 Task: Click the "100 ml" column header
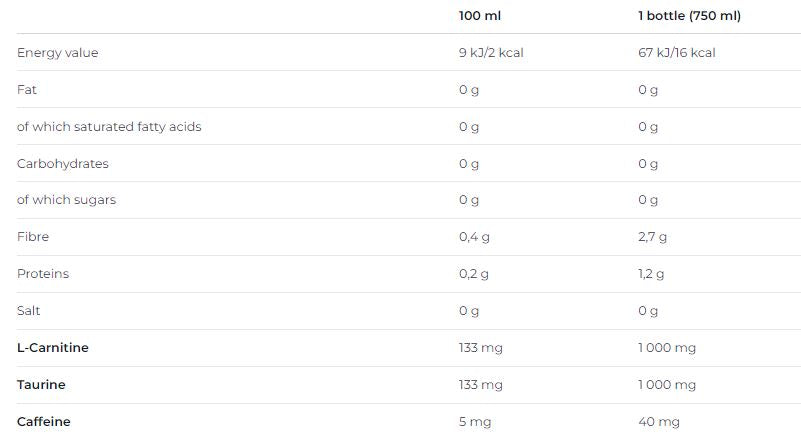(479, 16)
